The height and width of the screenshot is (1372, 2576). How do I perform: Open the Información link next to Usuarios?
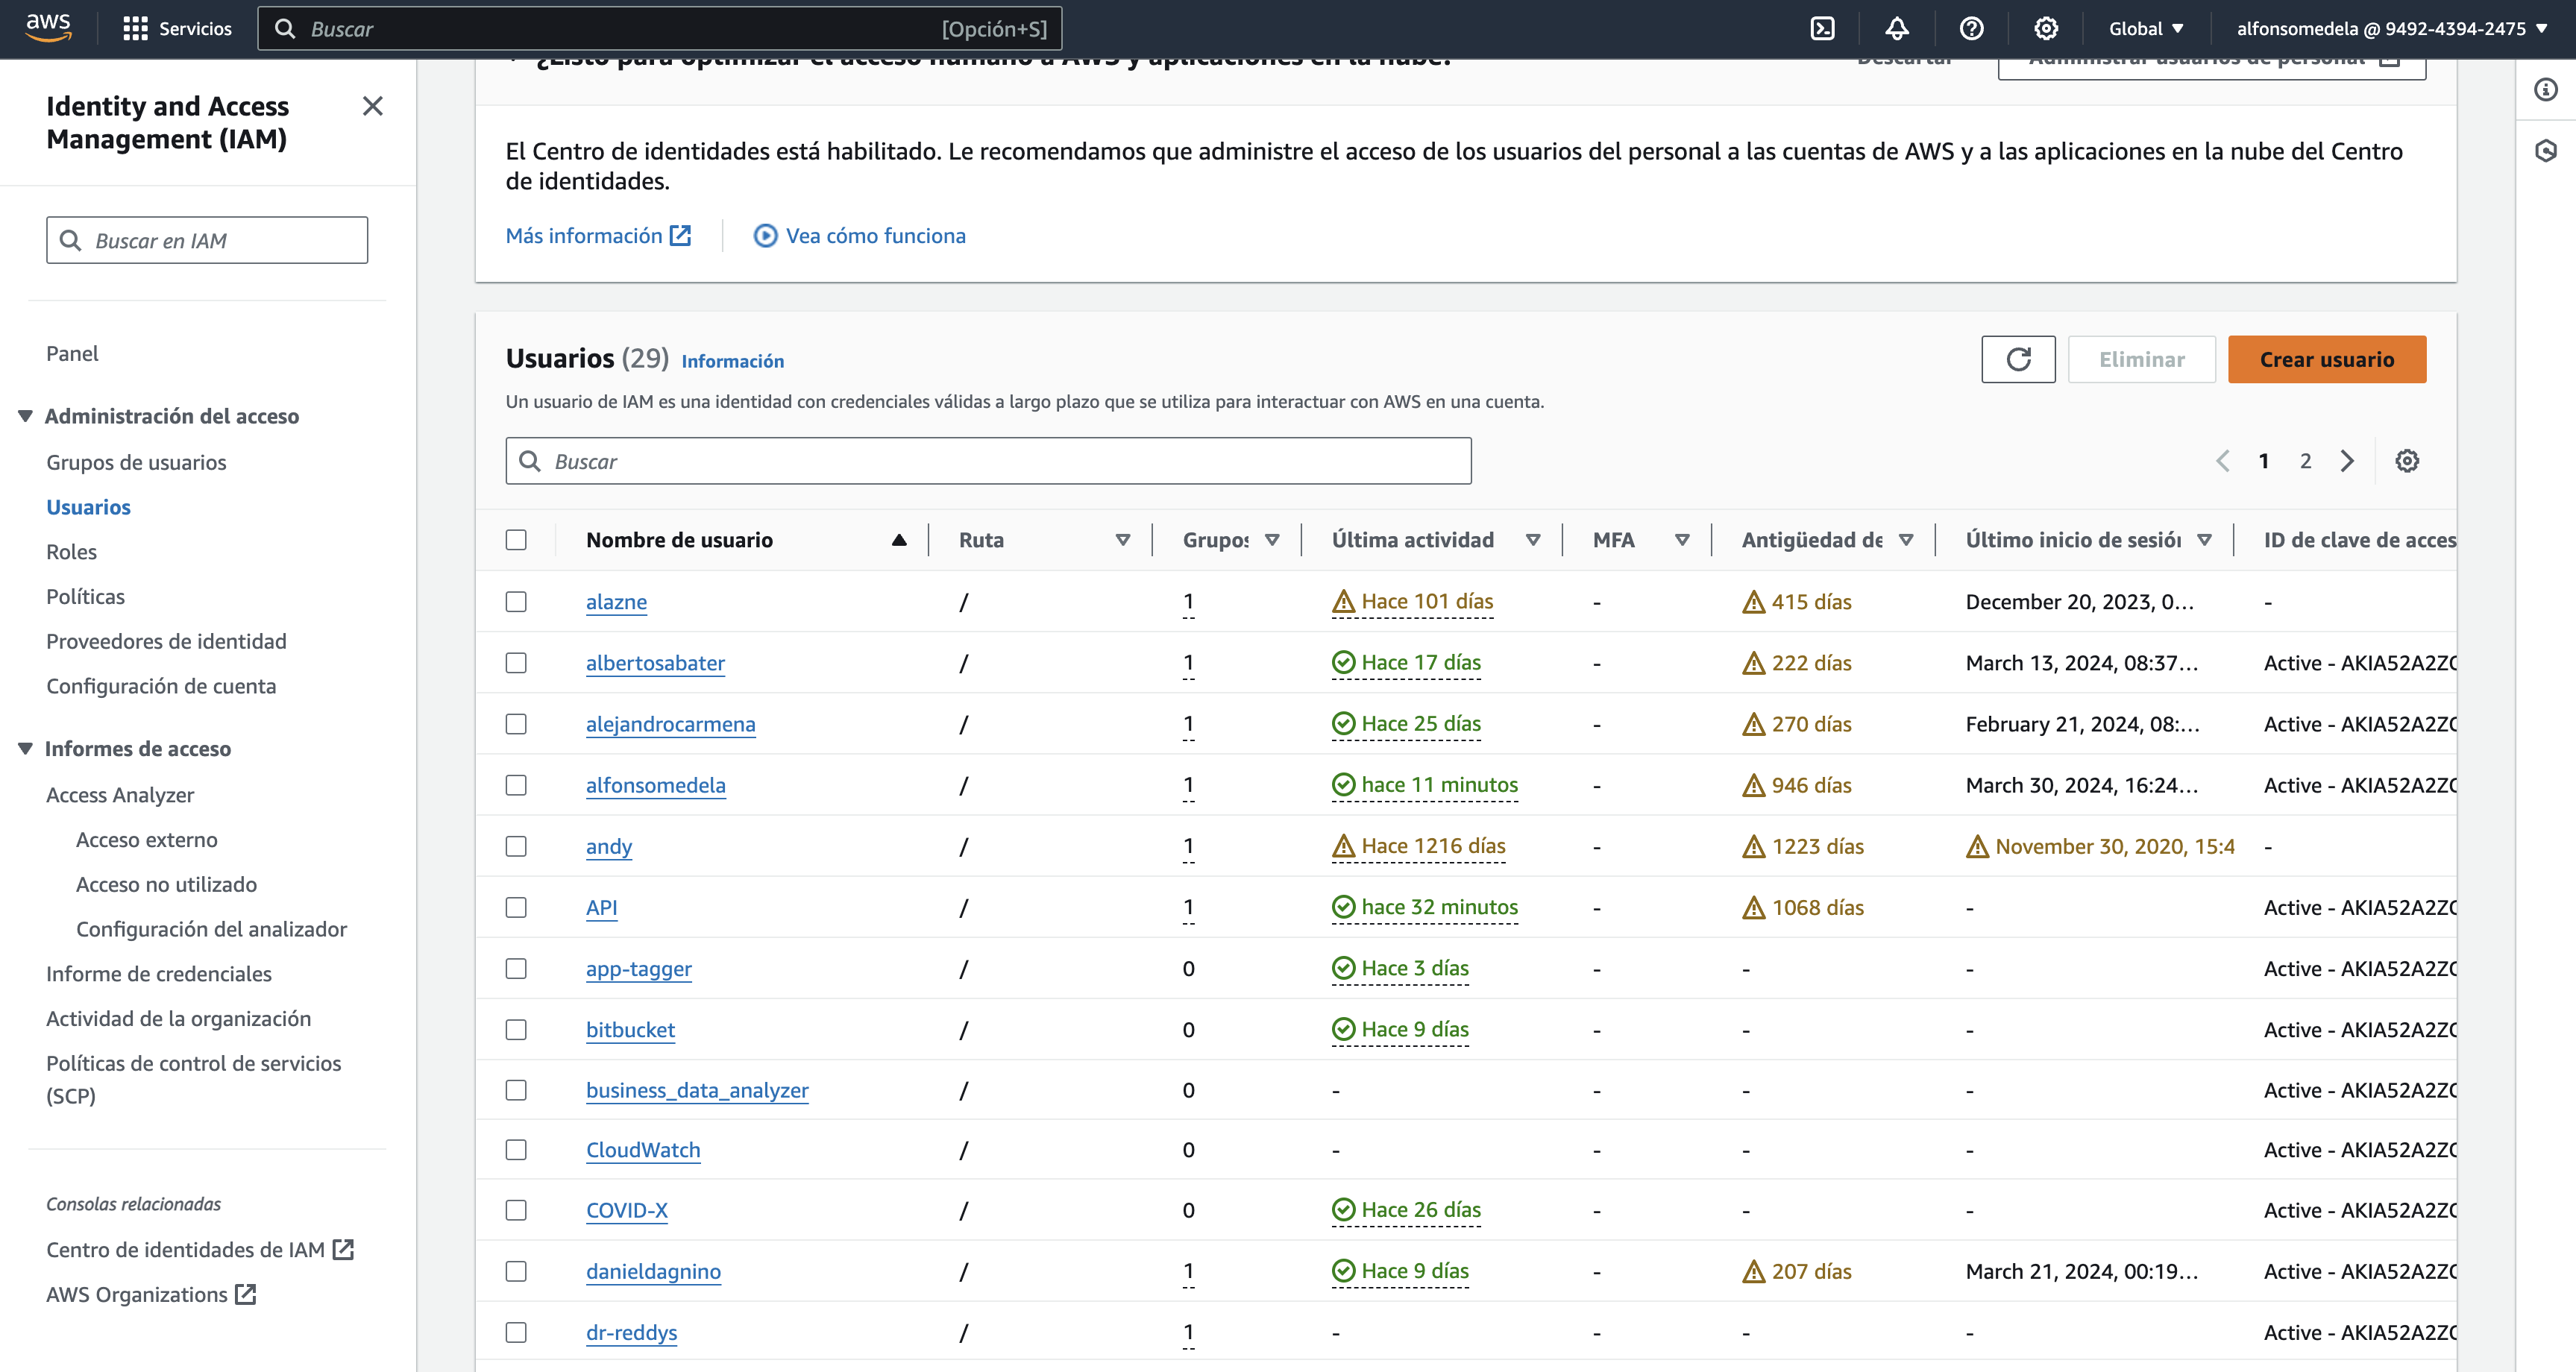coord(732,361)
